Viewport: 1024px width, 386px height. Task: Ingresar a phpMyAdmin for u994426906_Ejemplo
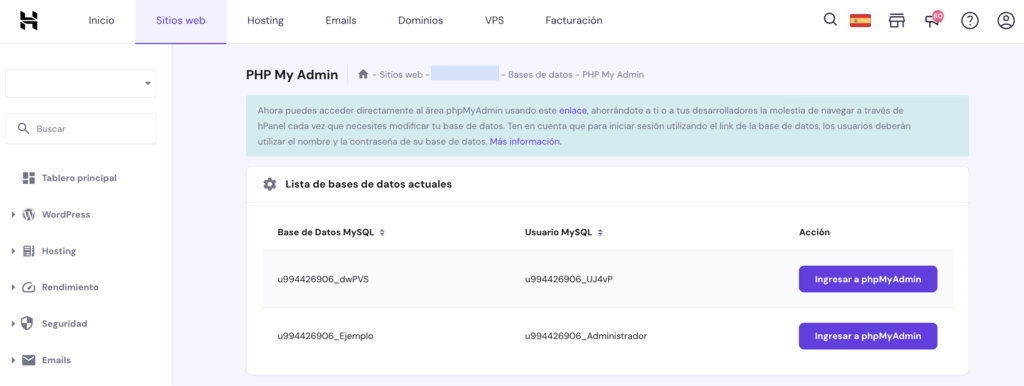pyautogui.click(x=868, y=336)
